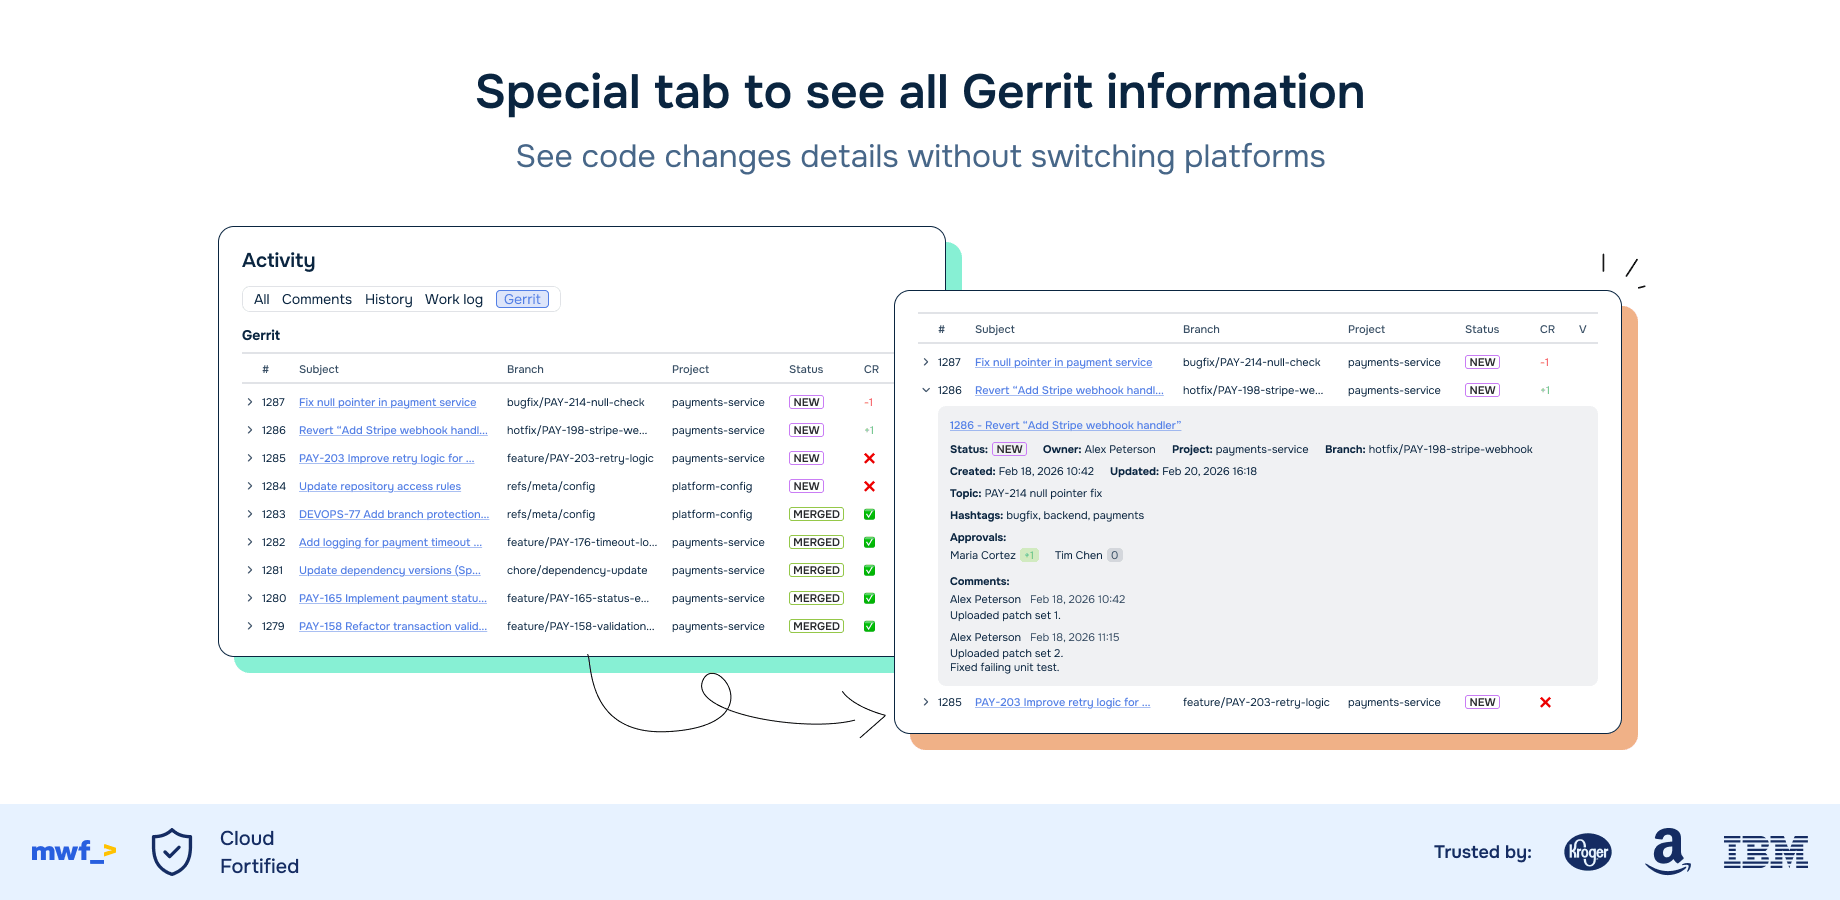
Task: Click MERGED status badge on row 1279
Action: point(816,626)
